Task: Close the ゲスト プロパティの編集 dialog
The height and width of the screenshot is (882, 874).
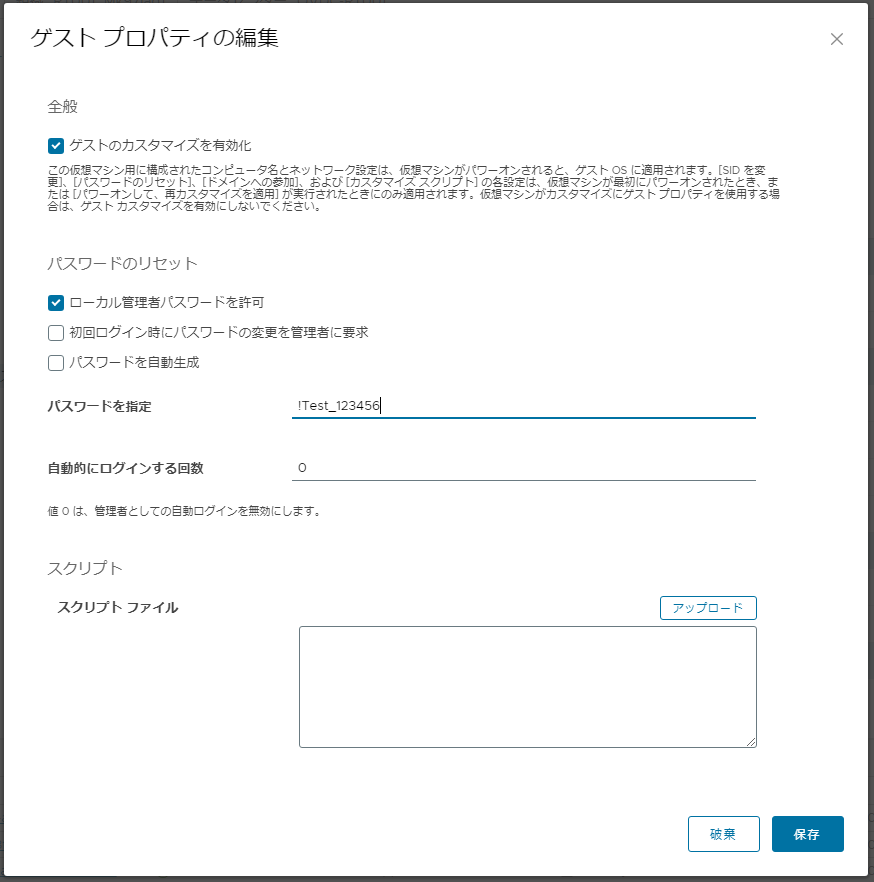Action: 836,39
